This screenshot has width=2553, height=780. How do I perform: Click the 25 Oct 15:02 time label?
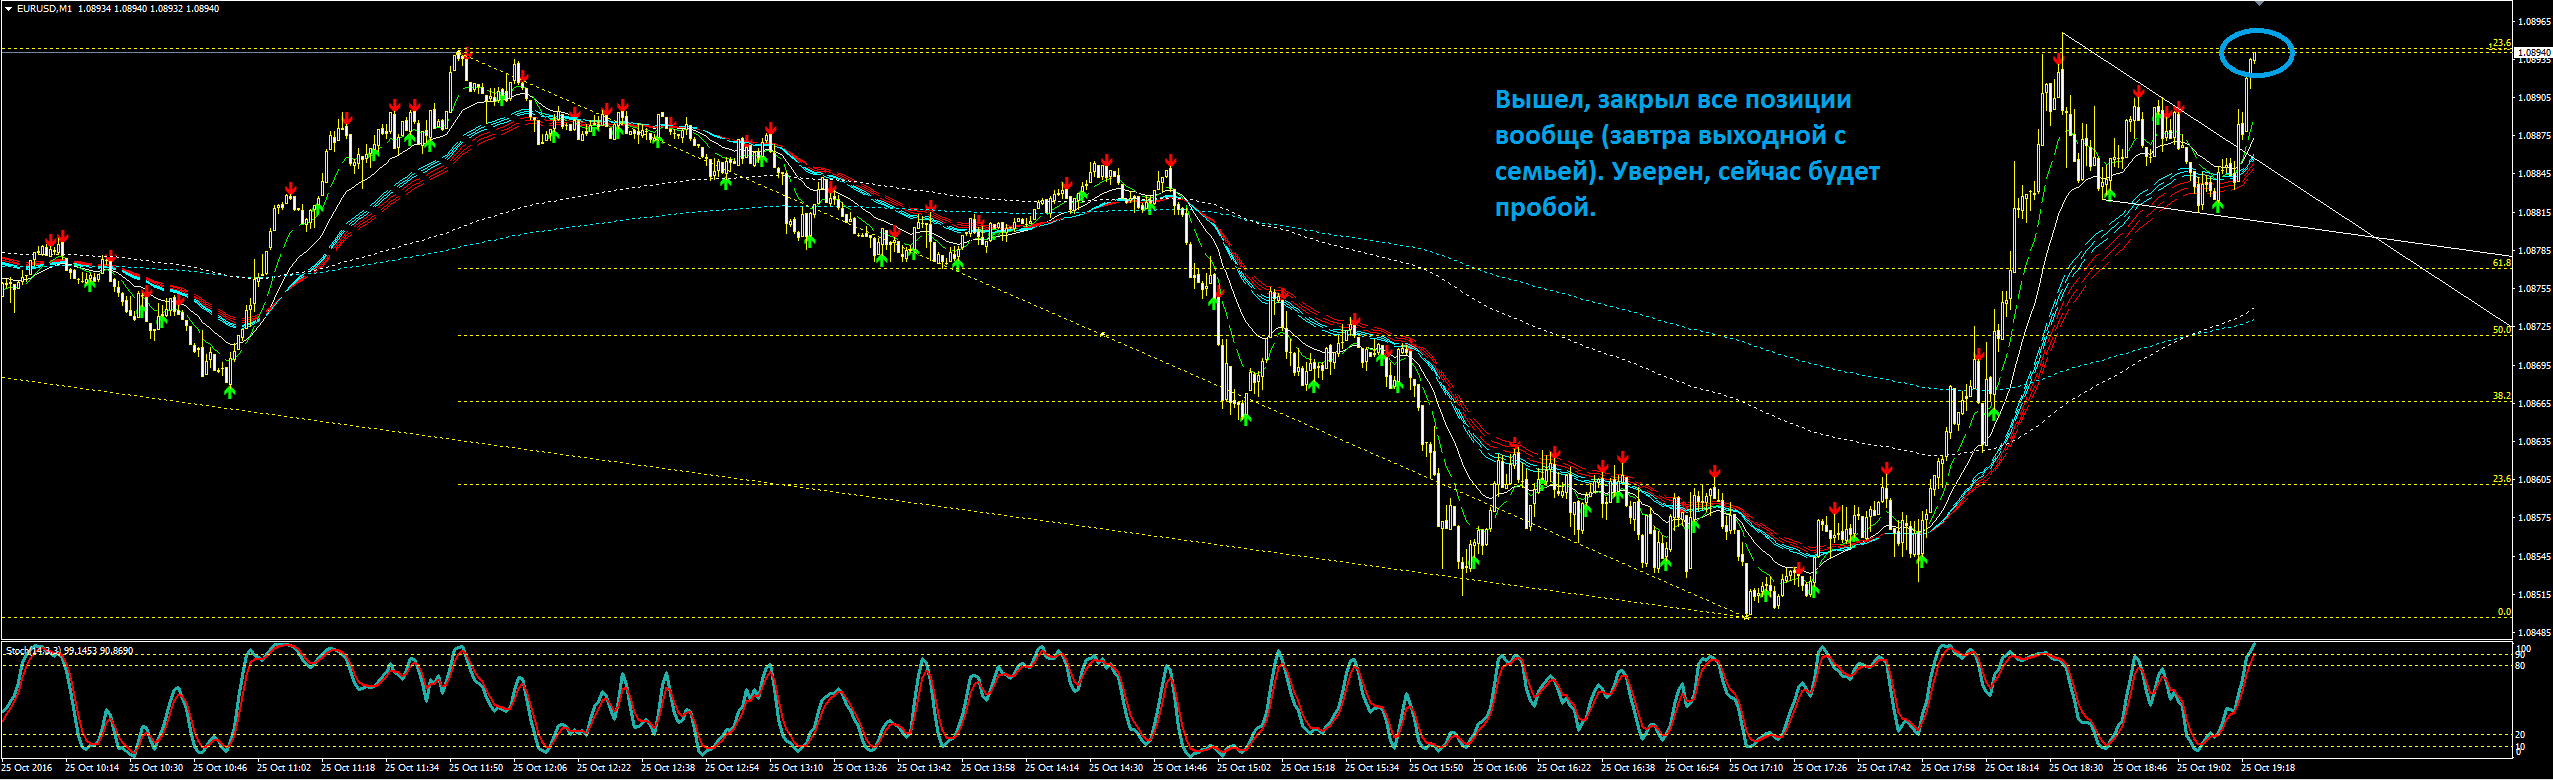pyautogui.click(x=1245, y=769)
